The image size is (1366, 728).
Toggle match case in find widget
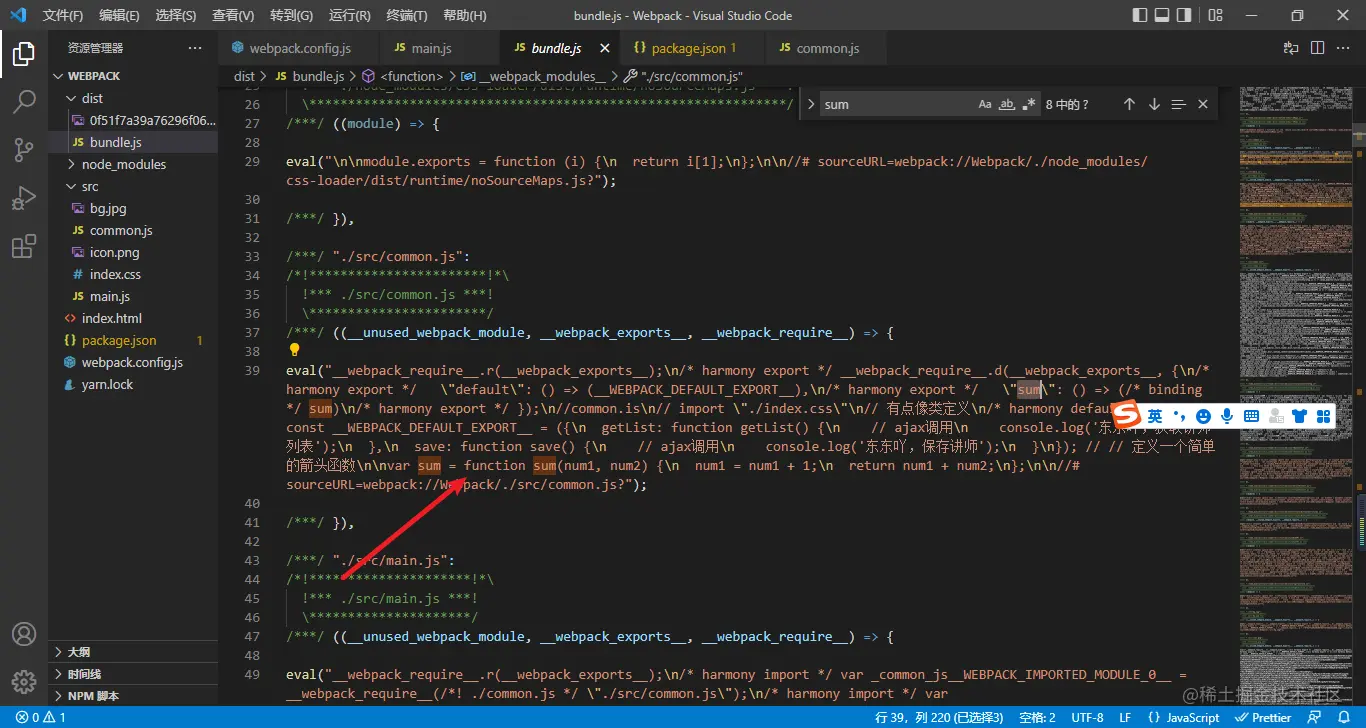point(985,104)
